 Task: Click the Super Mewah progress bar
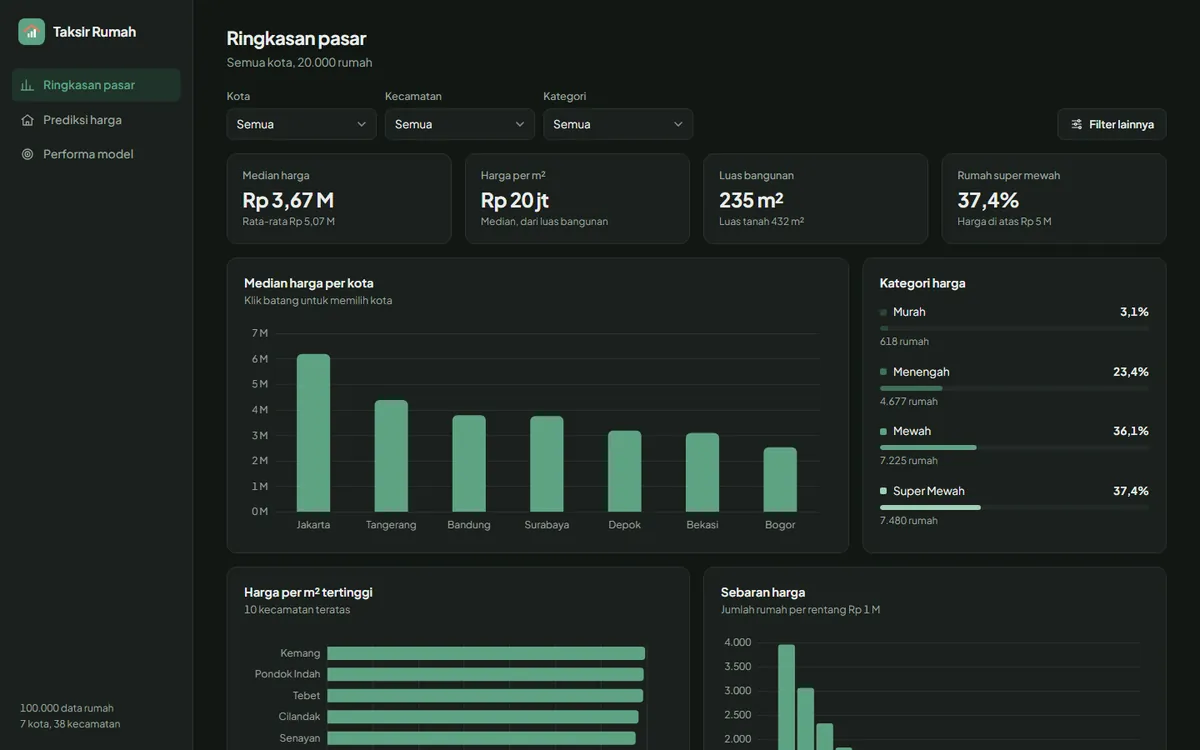click(x=1014, y=507)
